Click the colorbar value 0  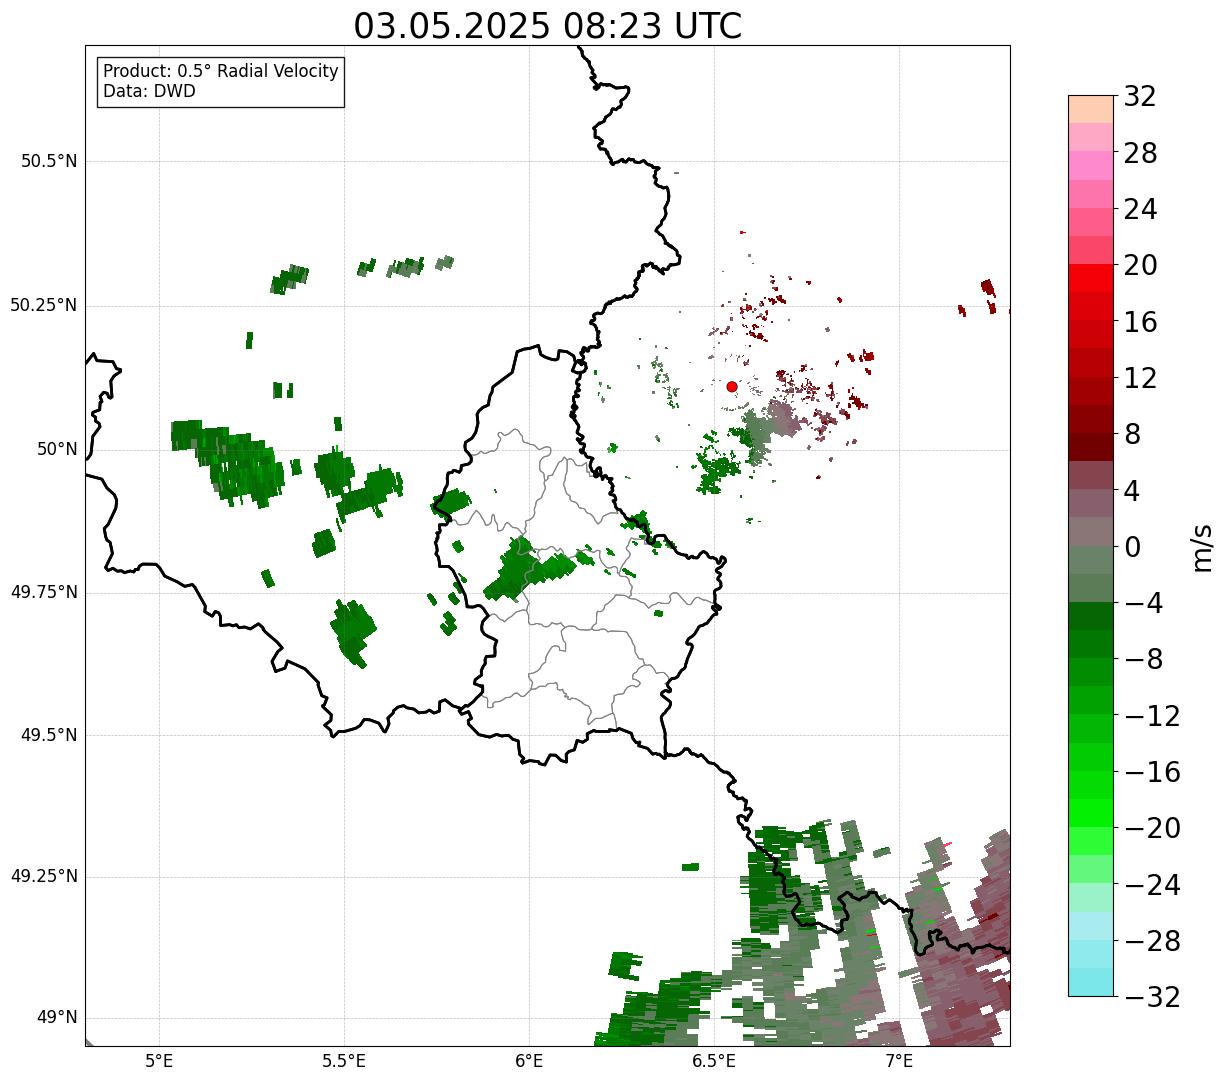click(1132, 547)
